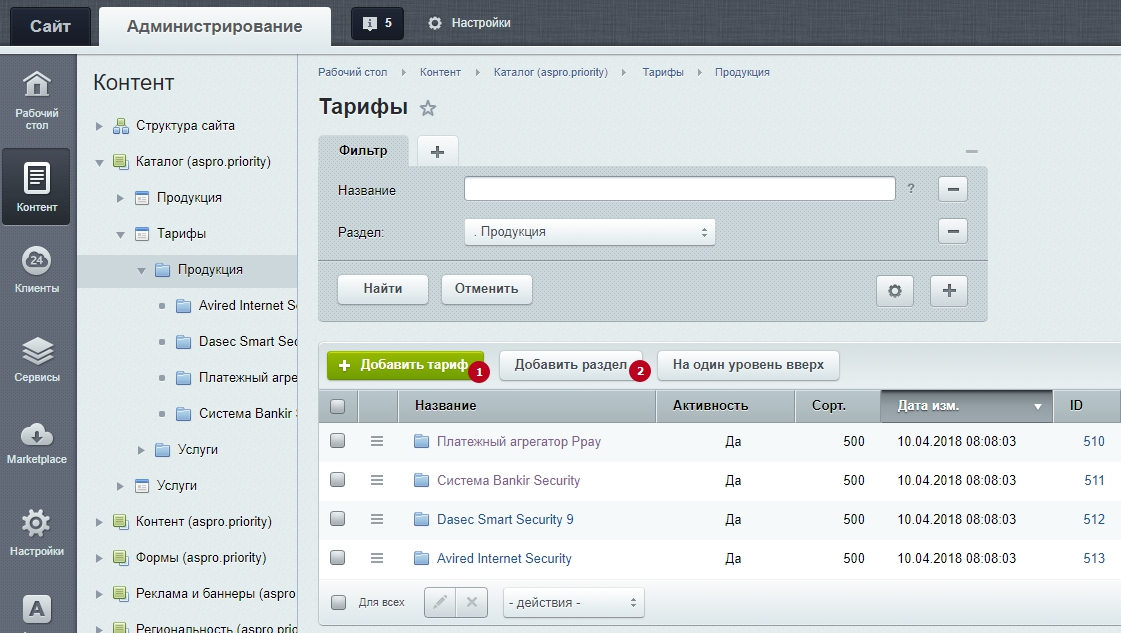This screenshot has height=633, width=1121.
Task: Open row menu for Avired Internet Security
Action: point(377,558)
